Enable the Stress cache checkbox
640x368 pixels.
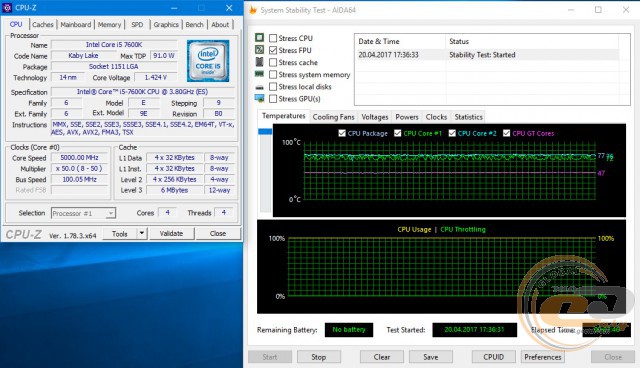[x=273, y=62]
